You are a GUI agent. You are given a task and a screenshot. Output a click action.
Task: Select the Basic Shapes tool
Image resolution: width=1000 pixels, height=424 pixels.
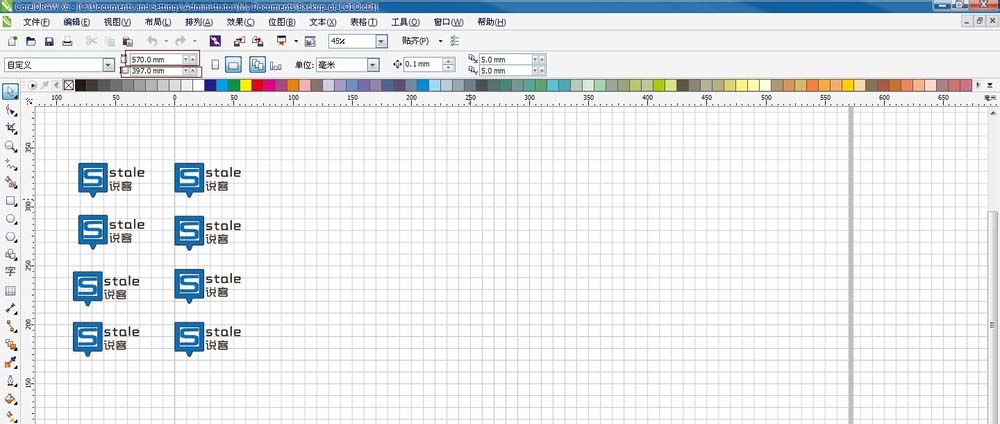[11, 254]
